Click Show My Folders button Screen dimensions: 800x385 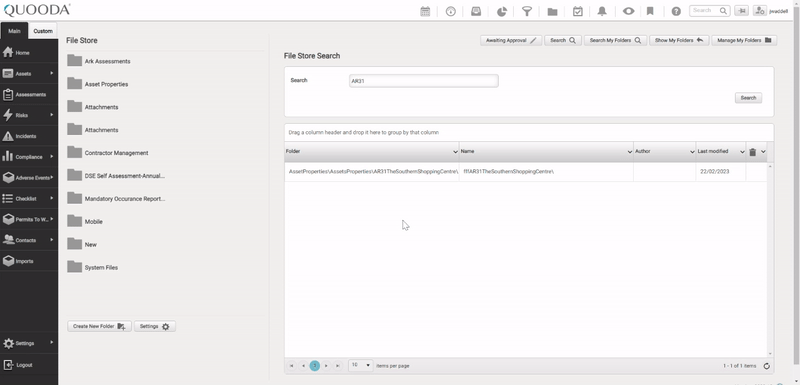[x=679, y=40]
